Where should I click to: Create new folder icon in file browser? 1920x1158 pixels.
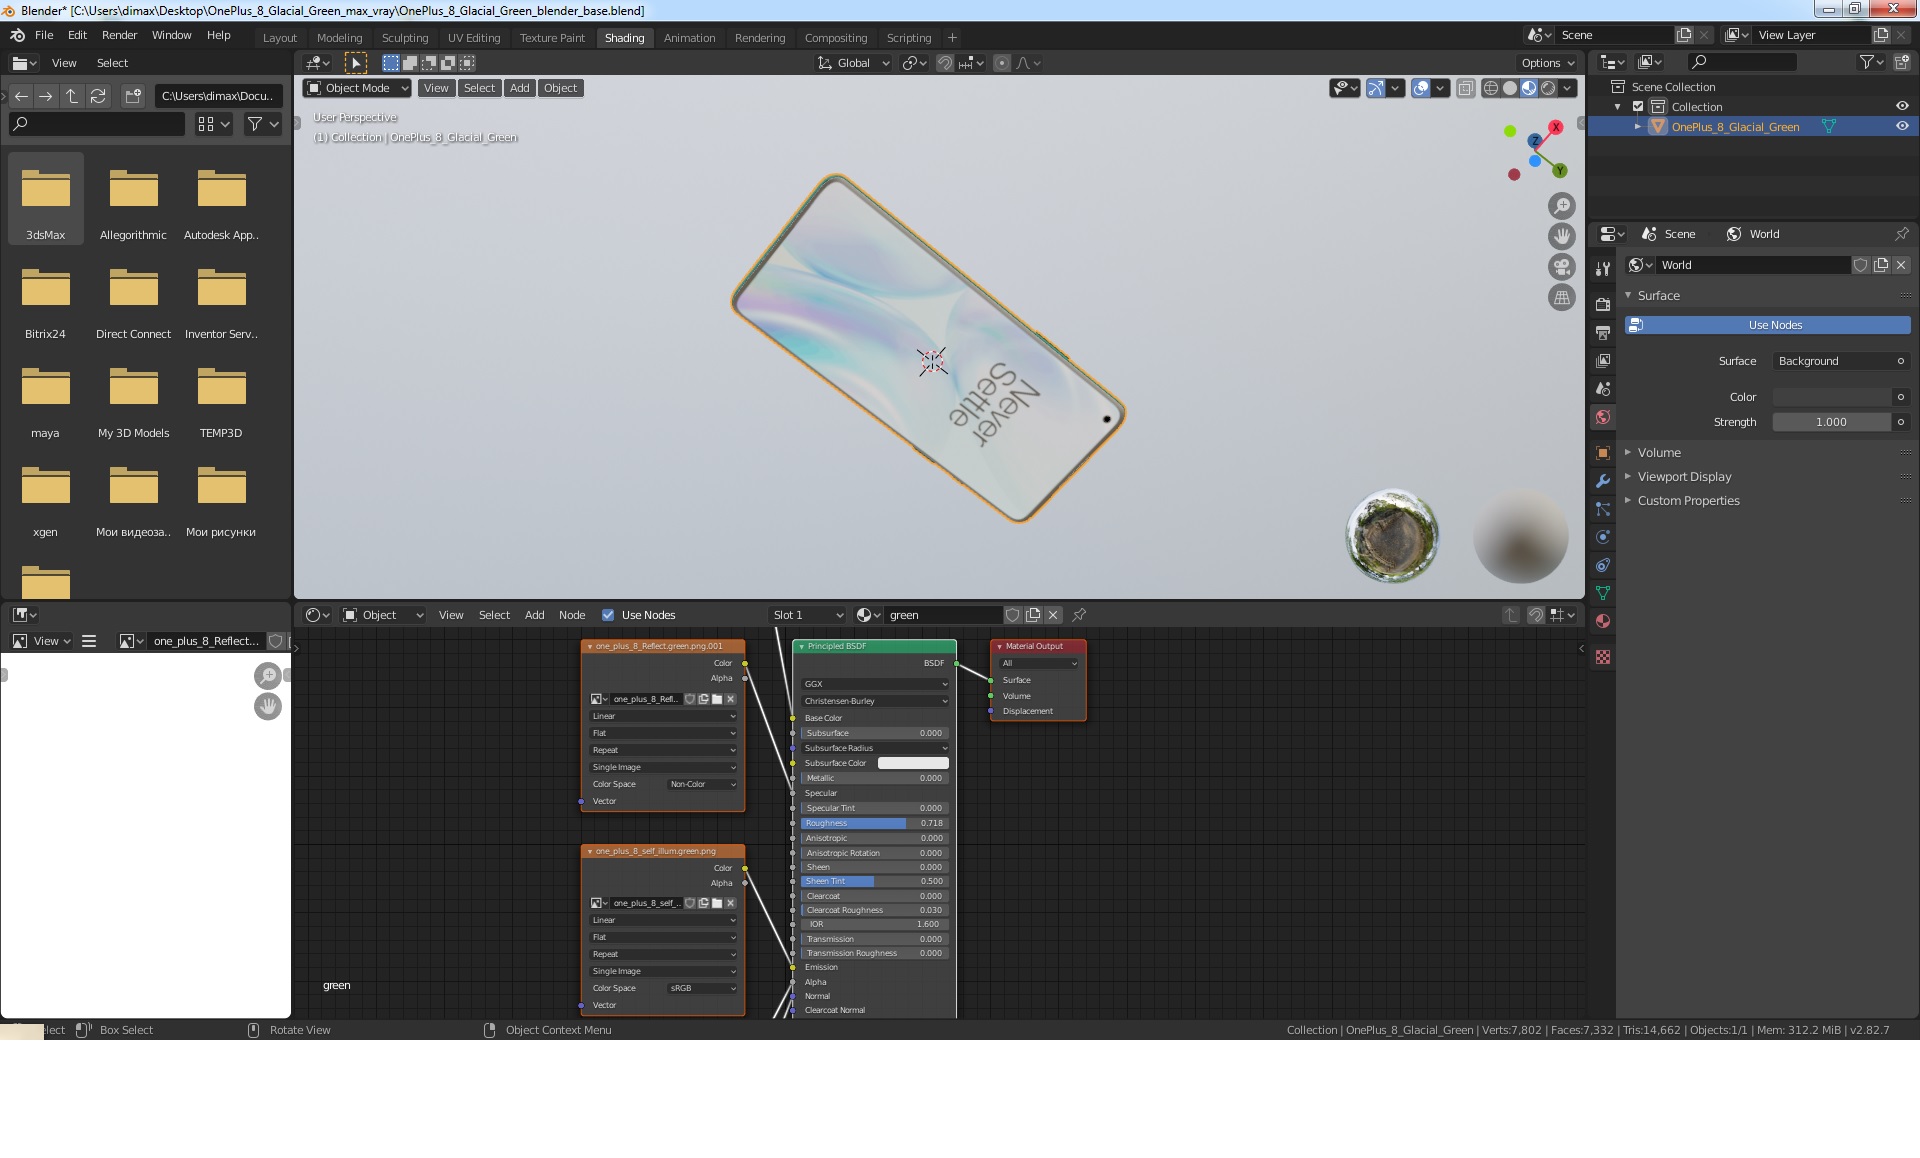pyautogui.click(x=133, y=96)
